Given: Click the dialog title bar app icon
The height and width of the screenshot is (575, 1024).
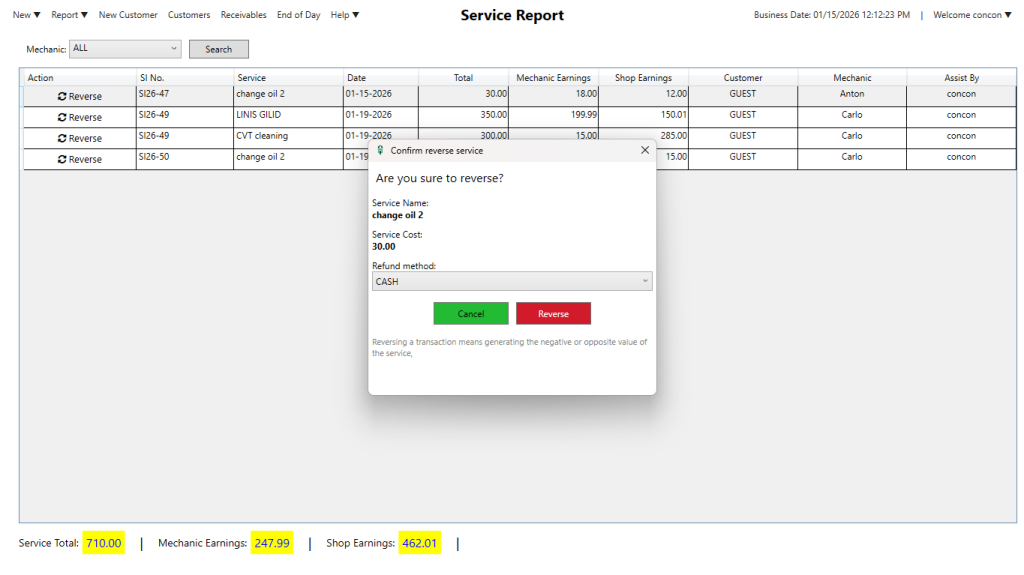Looking at the screenshot, I should point(380,150).
